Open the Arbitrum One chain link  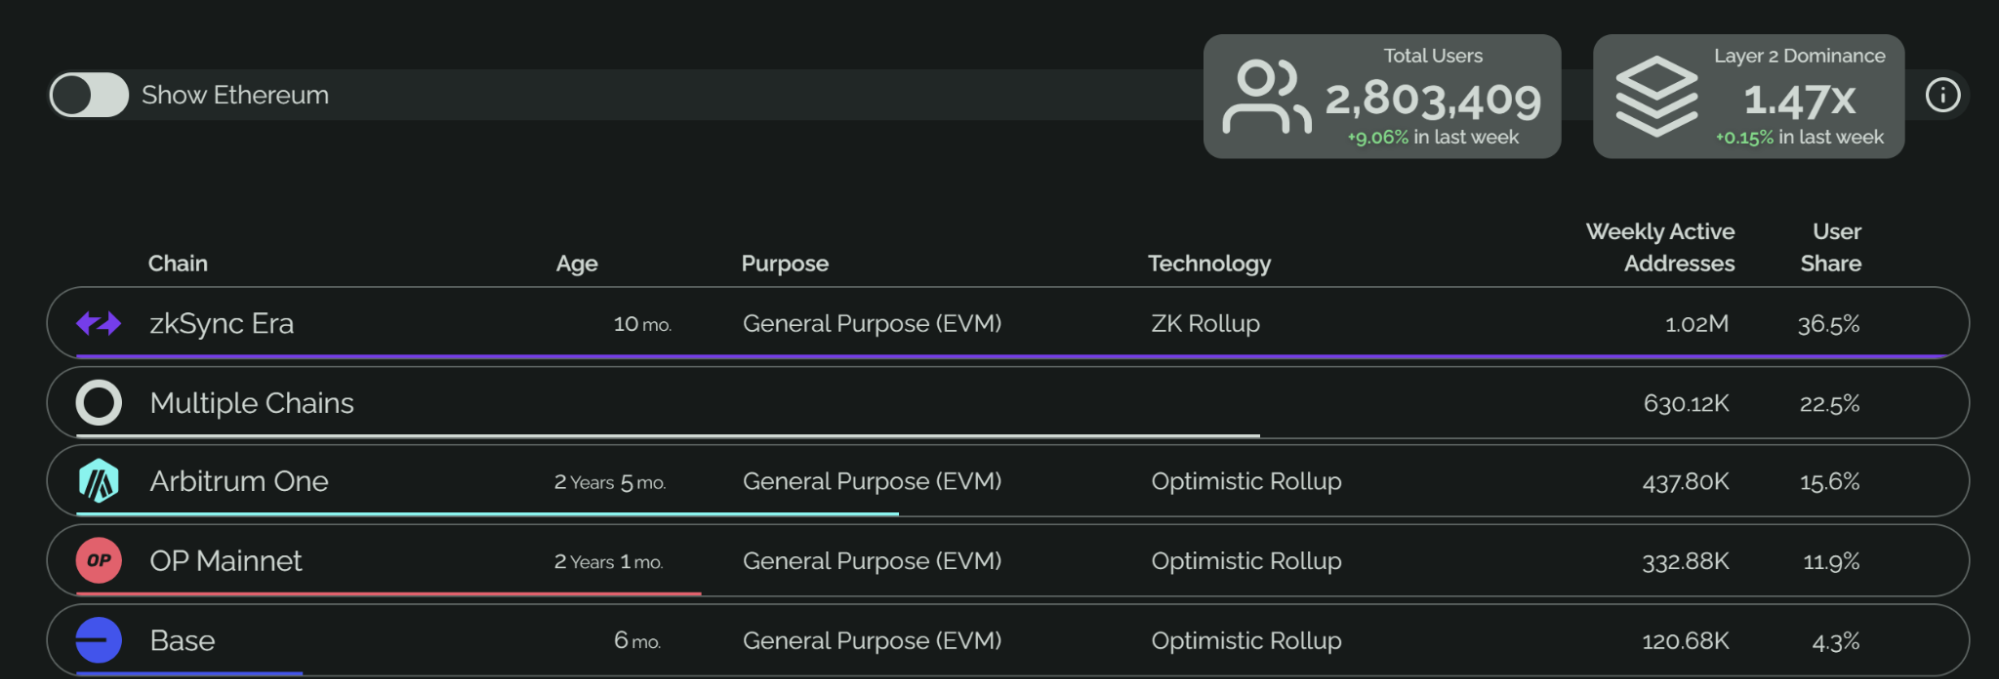(x=239, y=481)
